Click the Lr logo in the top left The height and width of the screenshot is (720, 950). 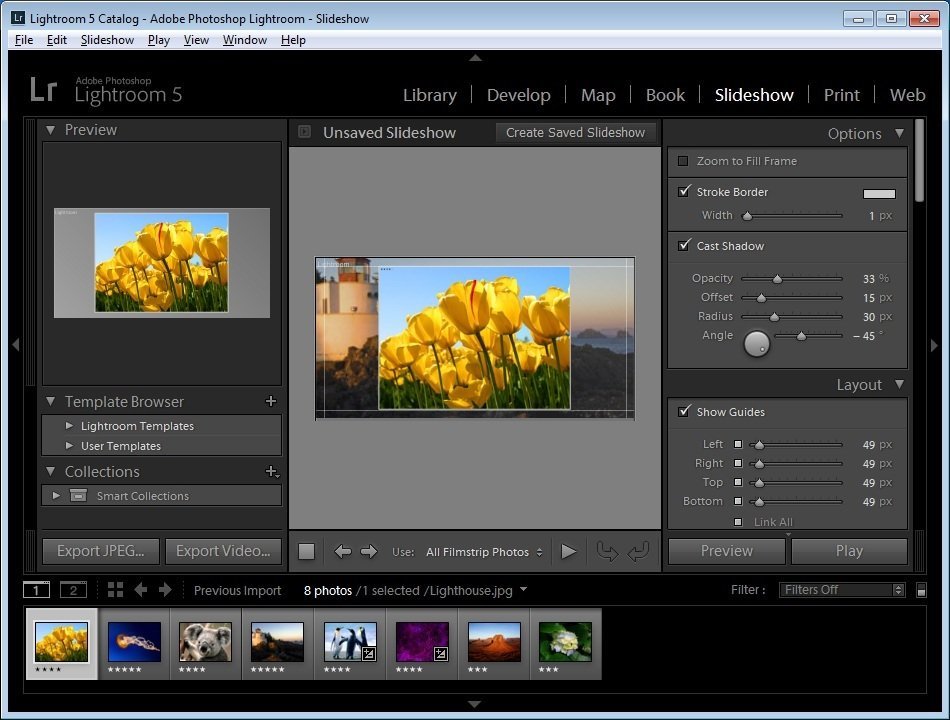point(43,91)
